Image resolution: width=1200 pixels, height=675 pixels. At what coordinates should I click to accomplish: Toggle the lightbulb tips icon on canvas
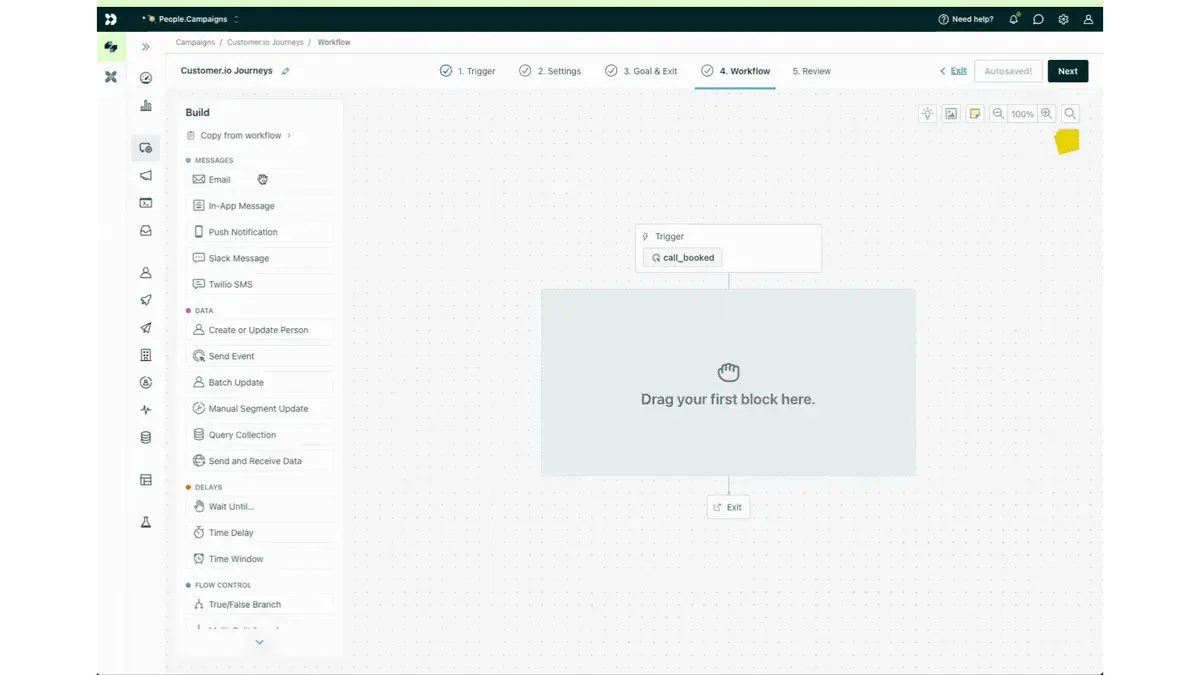pyautogui.click(x=927, y=114)
